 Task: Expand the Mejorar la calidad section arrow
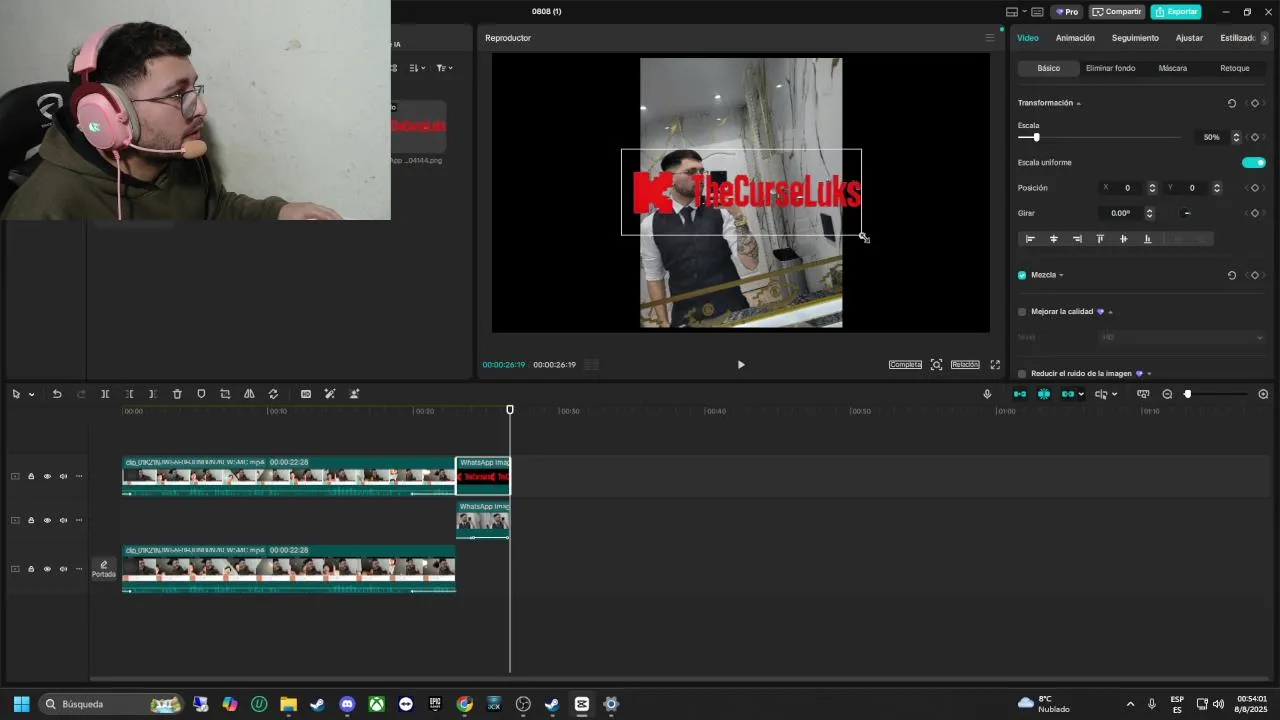click(1110, 312)
